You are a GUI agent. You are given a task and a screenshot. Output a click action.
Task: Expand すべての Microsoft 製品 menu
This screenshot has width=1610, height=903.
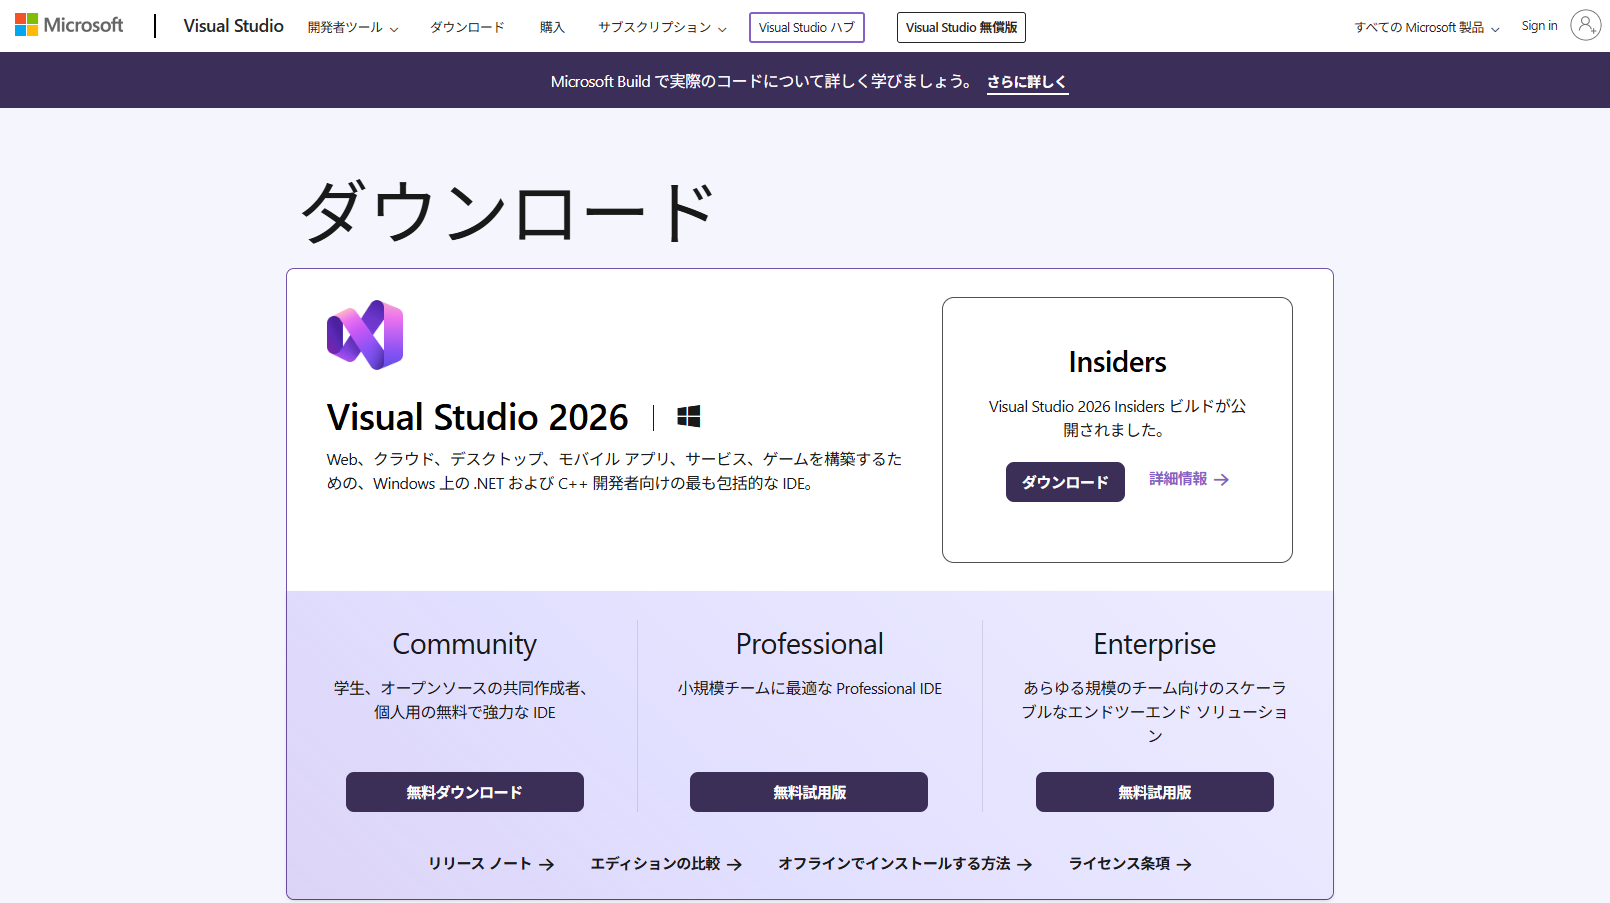point(1427,27)
